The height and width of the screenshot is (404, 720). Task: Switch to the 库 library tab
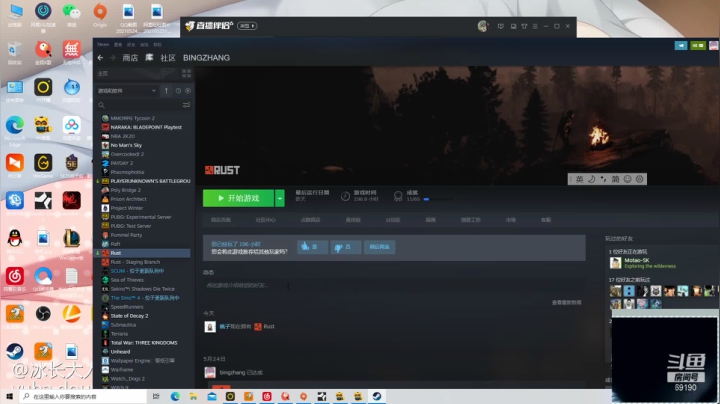coord(149,58)
